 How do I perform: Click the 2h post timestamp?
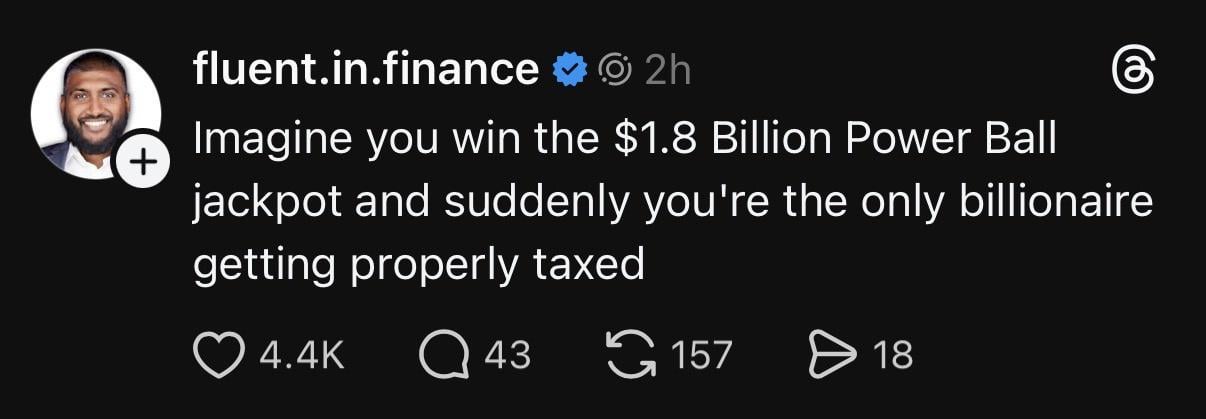(668, 70)
